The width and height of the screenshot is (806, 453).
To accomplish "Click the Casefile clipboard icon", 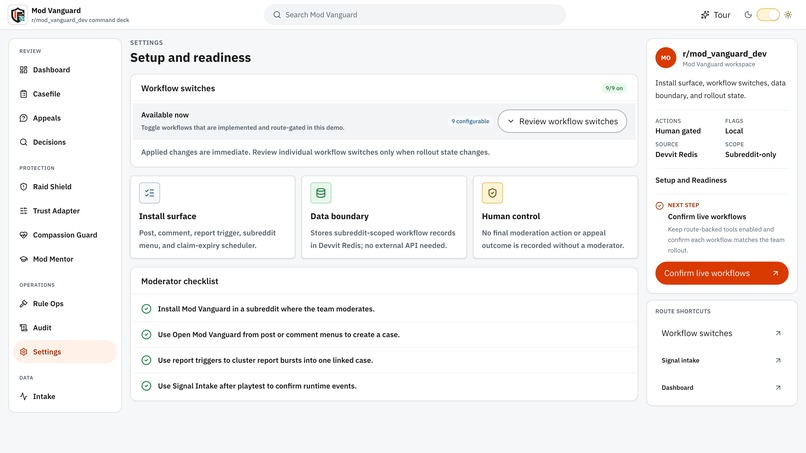I will click(24, 94).
